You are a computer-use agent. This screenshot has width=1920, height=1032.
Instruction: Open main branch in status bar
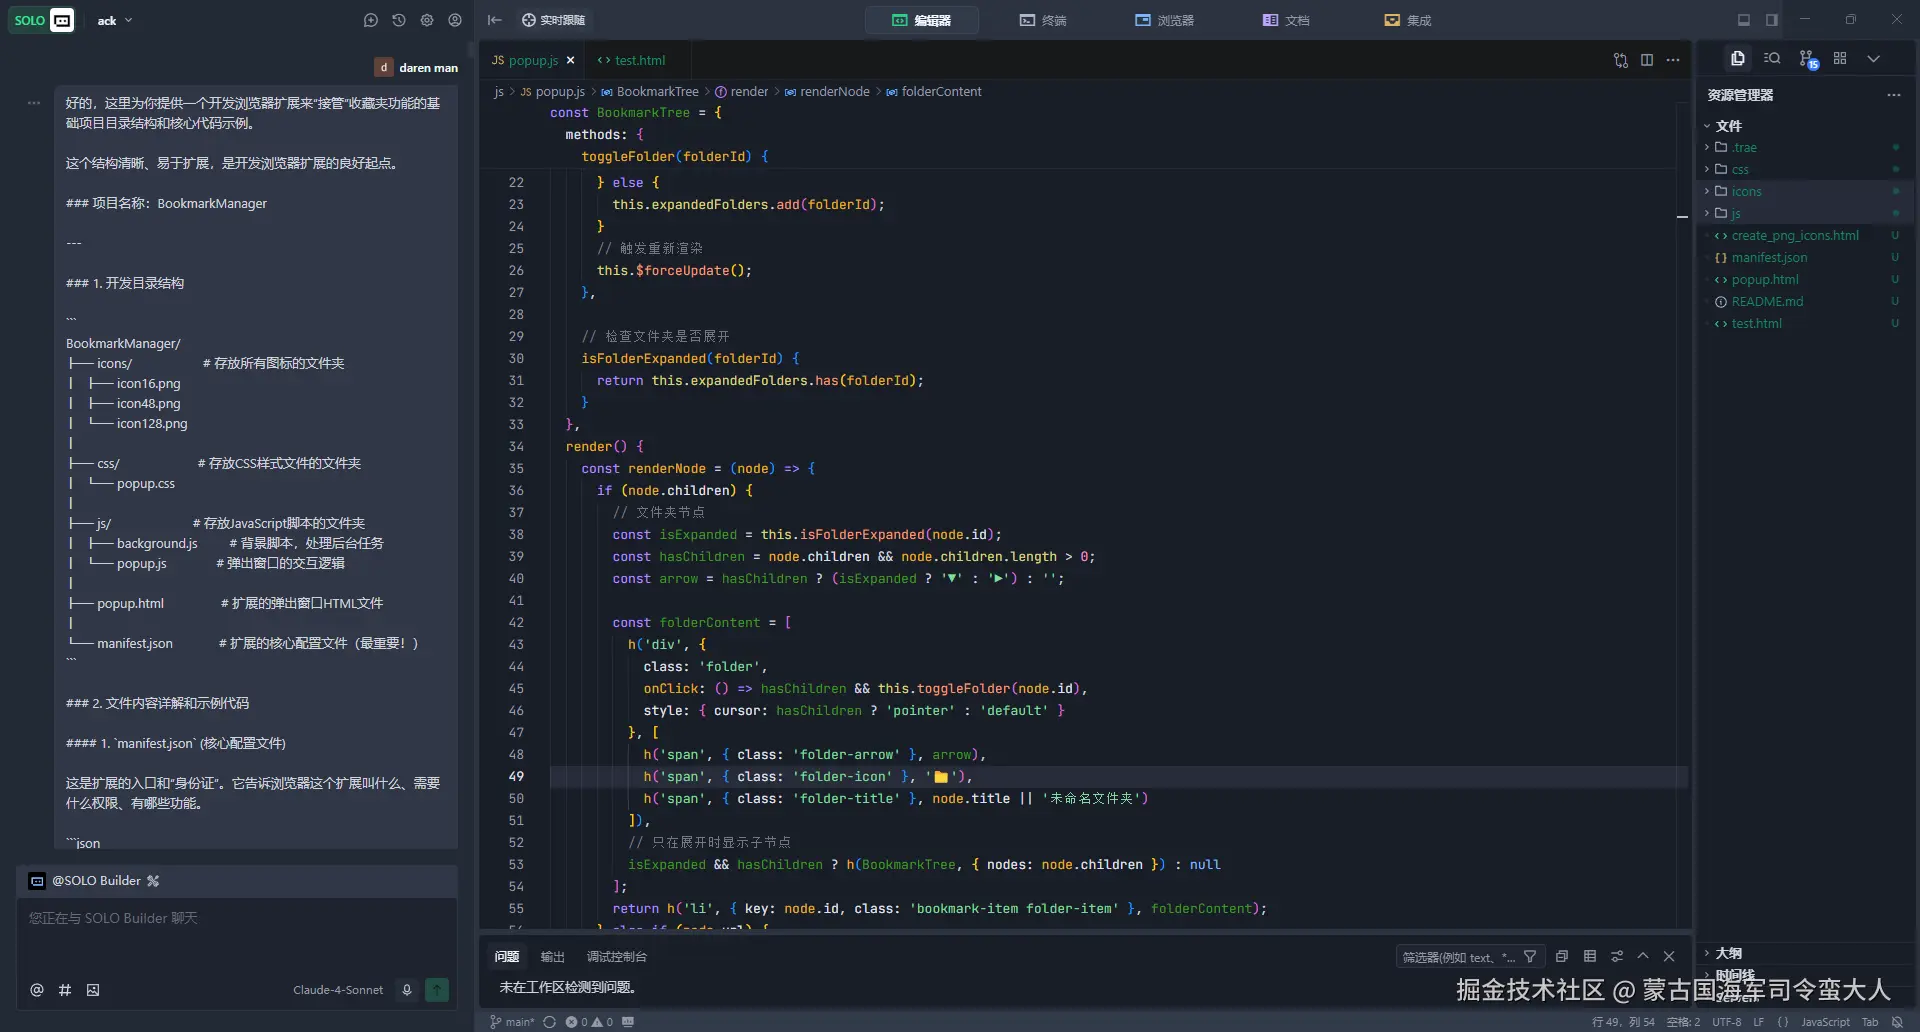coord(512,1022)
